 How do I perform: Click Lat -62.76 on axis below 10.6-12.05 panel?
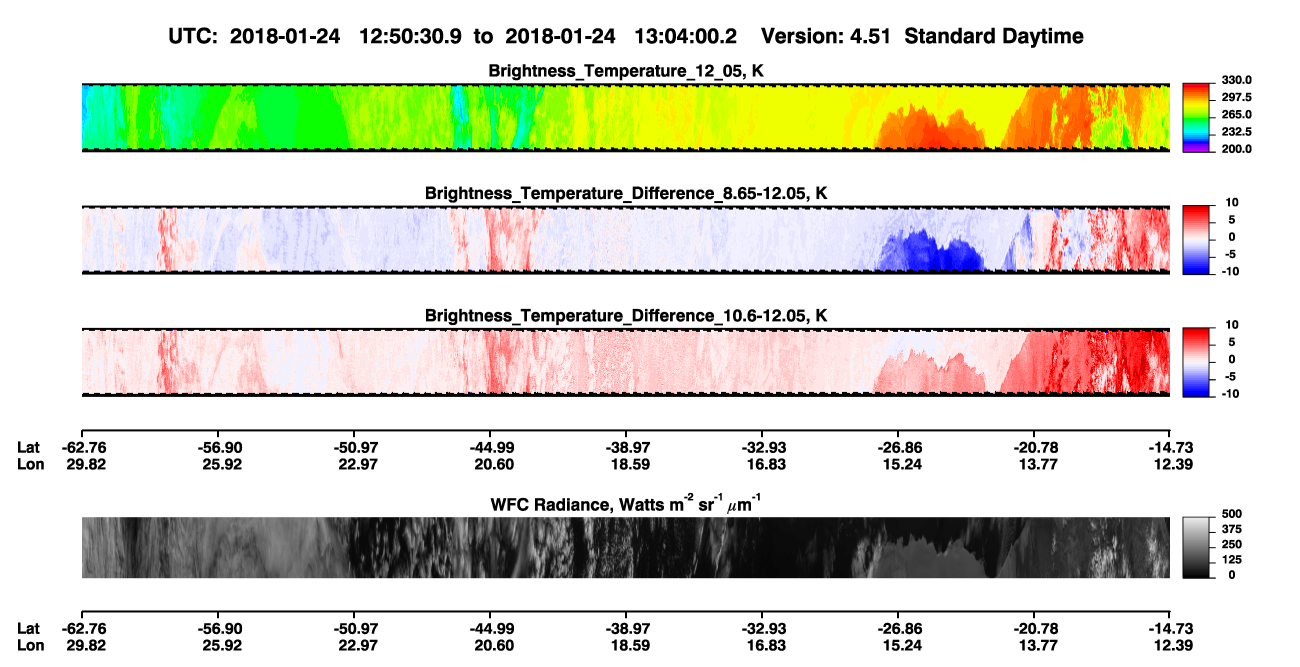(83, 448)
